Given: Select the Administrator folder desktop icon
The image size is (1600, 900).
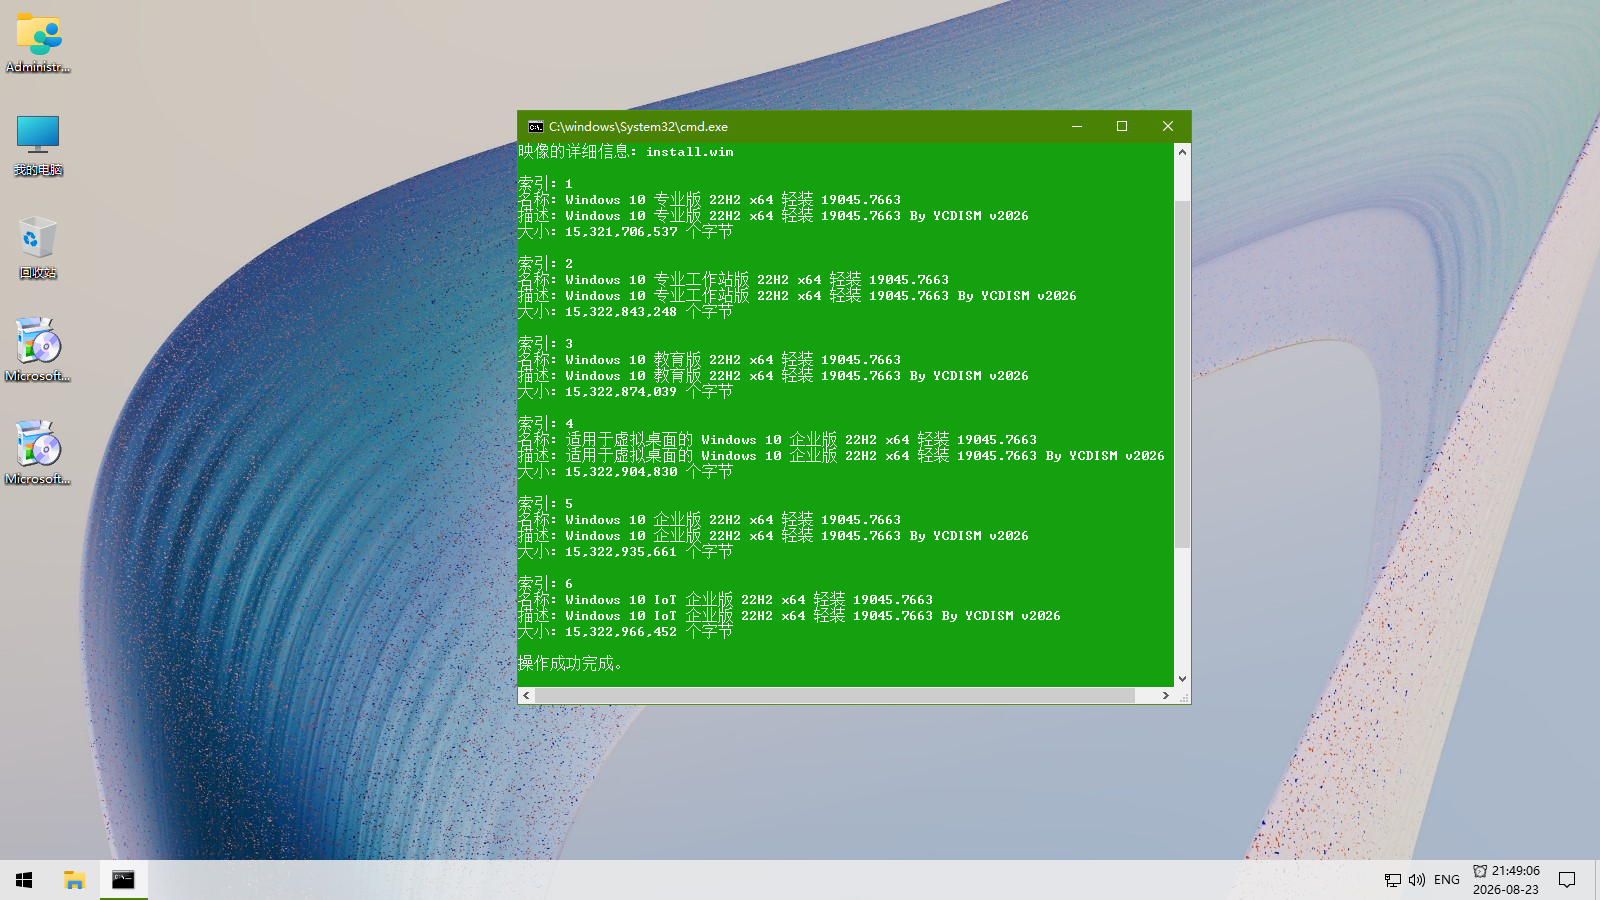Looking at the screenshot, I should 38,43.
